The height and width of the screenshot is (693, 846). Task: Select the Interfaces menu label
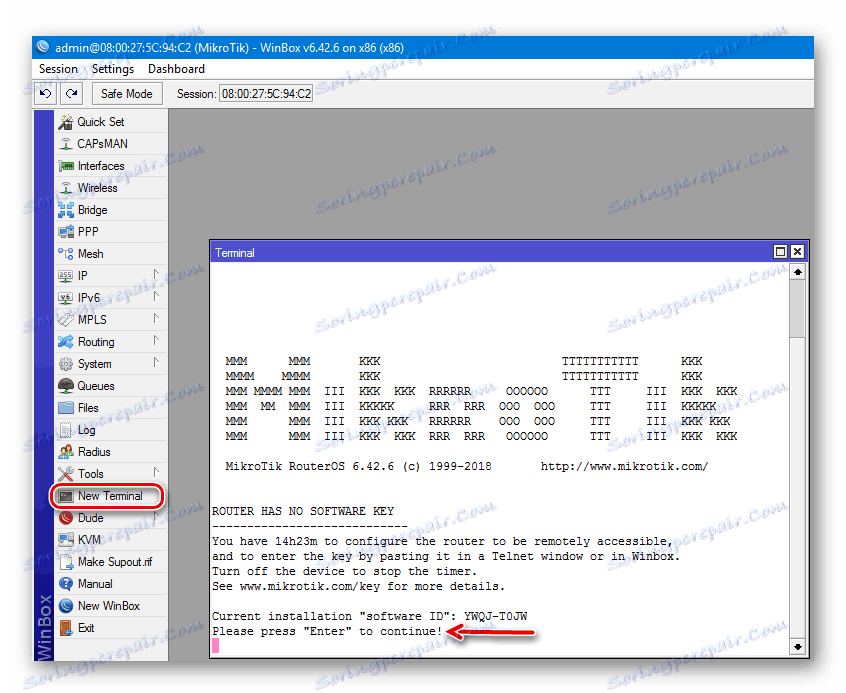pyautogui.click(x=101, y=166)
